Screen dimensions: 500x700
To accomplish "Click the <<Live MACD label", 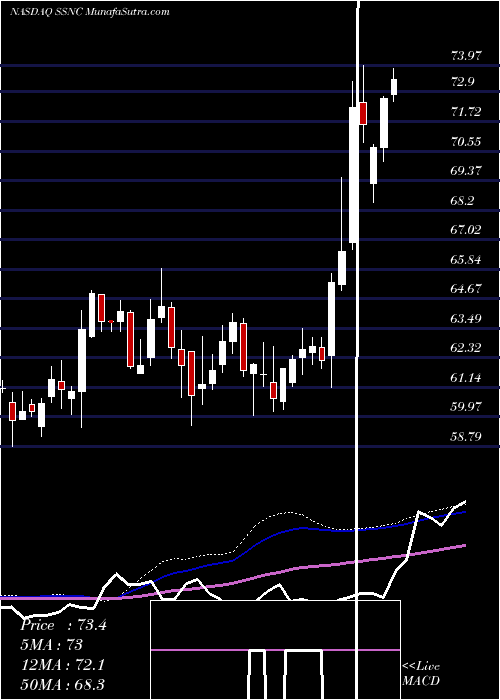I will (421, 674).
